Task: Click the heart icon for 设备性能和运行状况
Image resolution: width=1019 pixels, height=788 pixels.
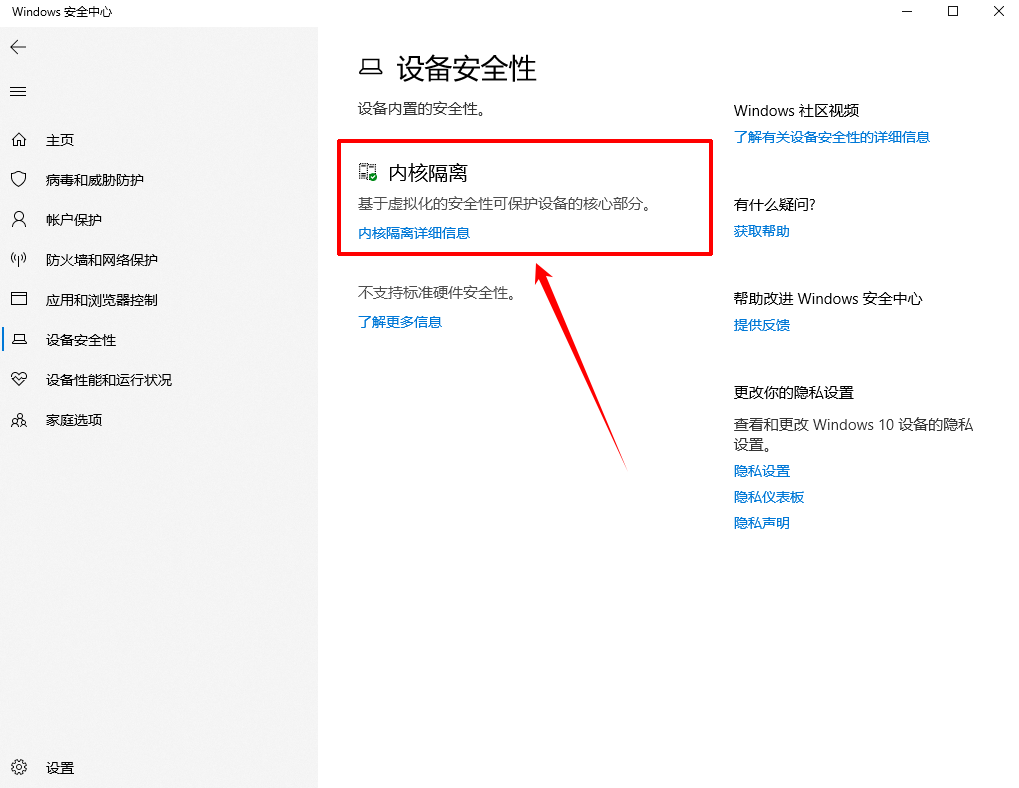Action: [19, 379]
